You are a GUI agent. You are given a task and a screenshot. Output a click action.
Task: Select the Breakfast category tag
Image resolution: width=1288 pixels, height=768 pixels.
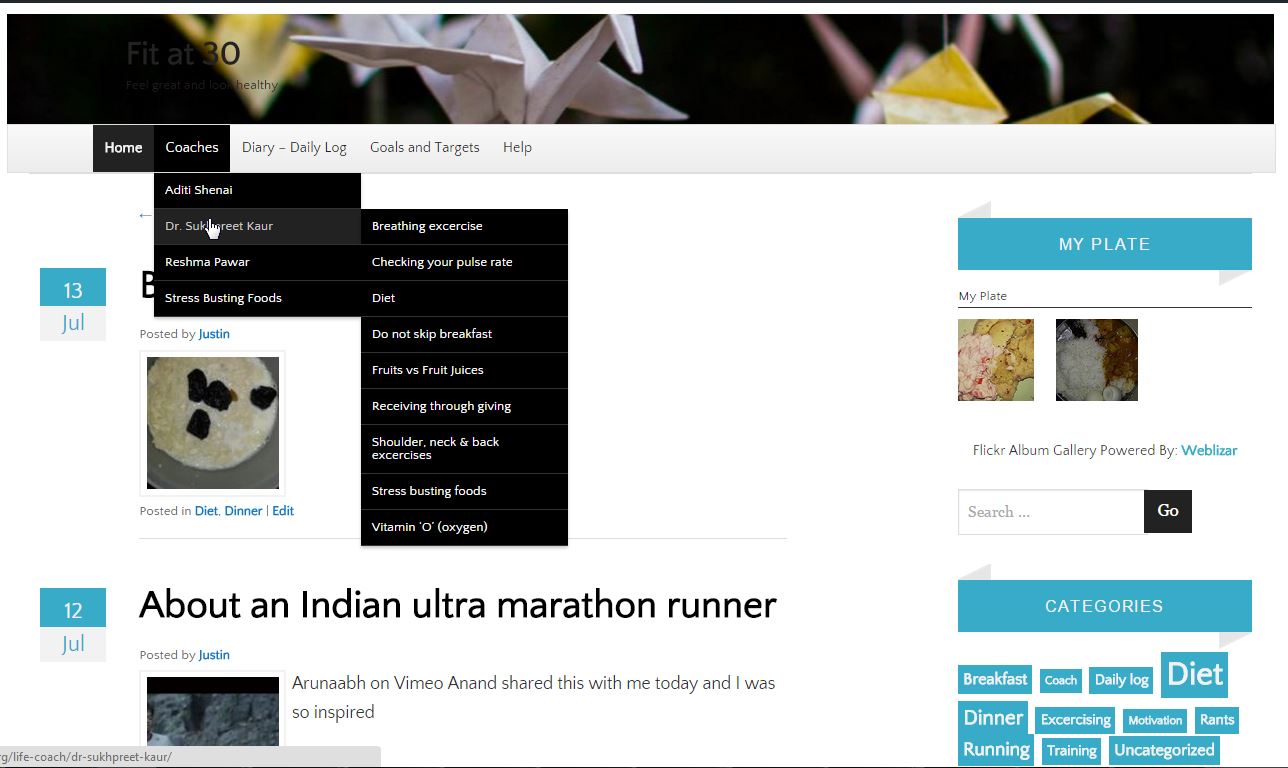994,679
